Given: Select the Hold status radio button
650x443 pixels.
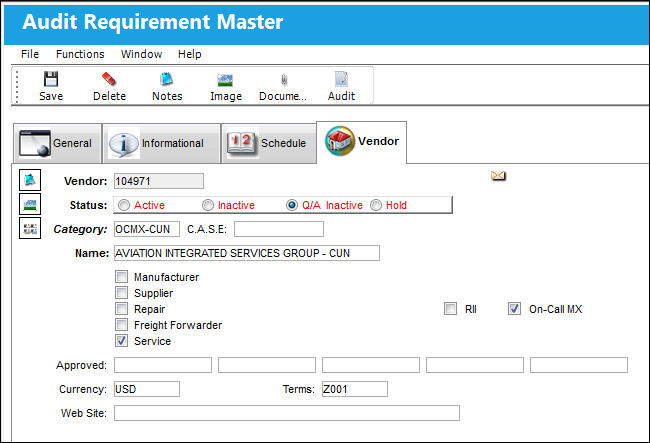Looking at the screenshot, I should (x=376, y=205).
